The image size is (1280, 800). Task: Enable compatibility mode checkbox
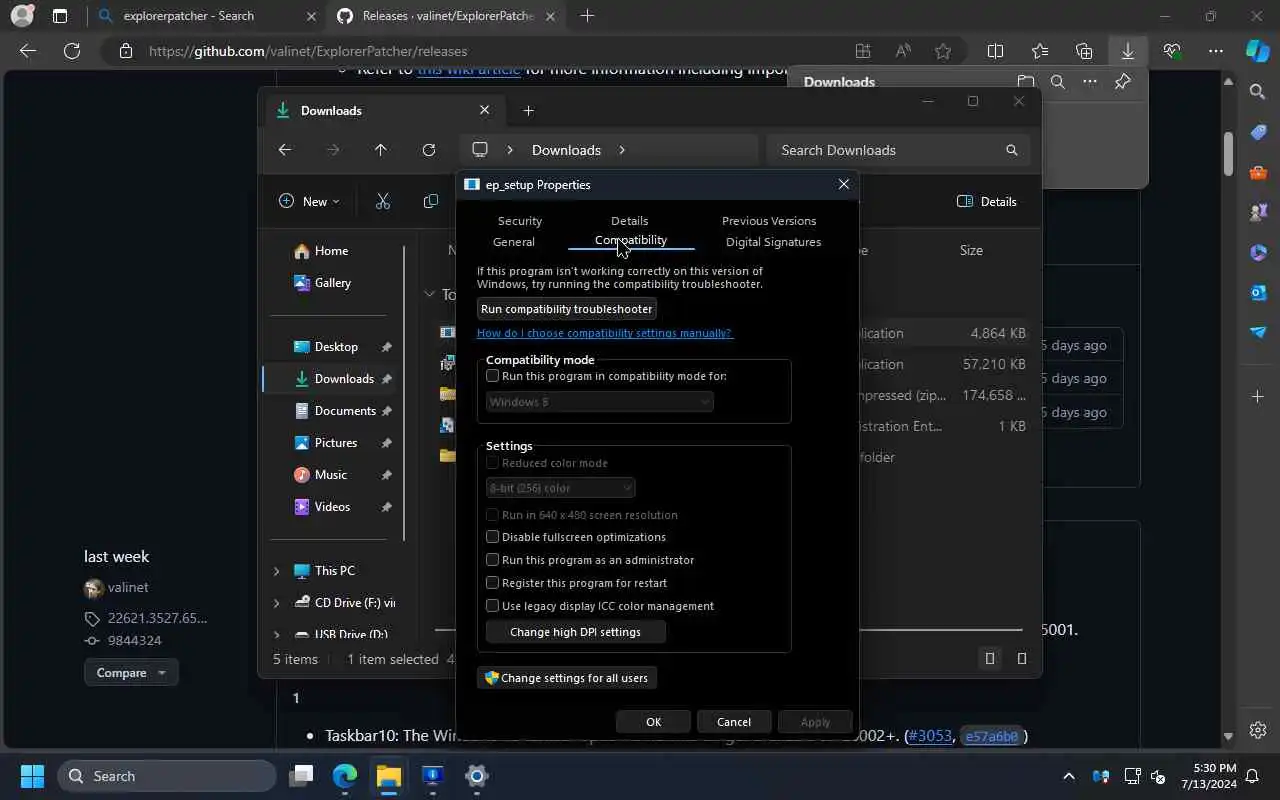coord(492,376)
